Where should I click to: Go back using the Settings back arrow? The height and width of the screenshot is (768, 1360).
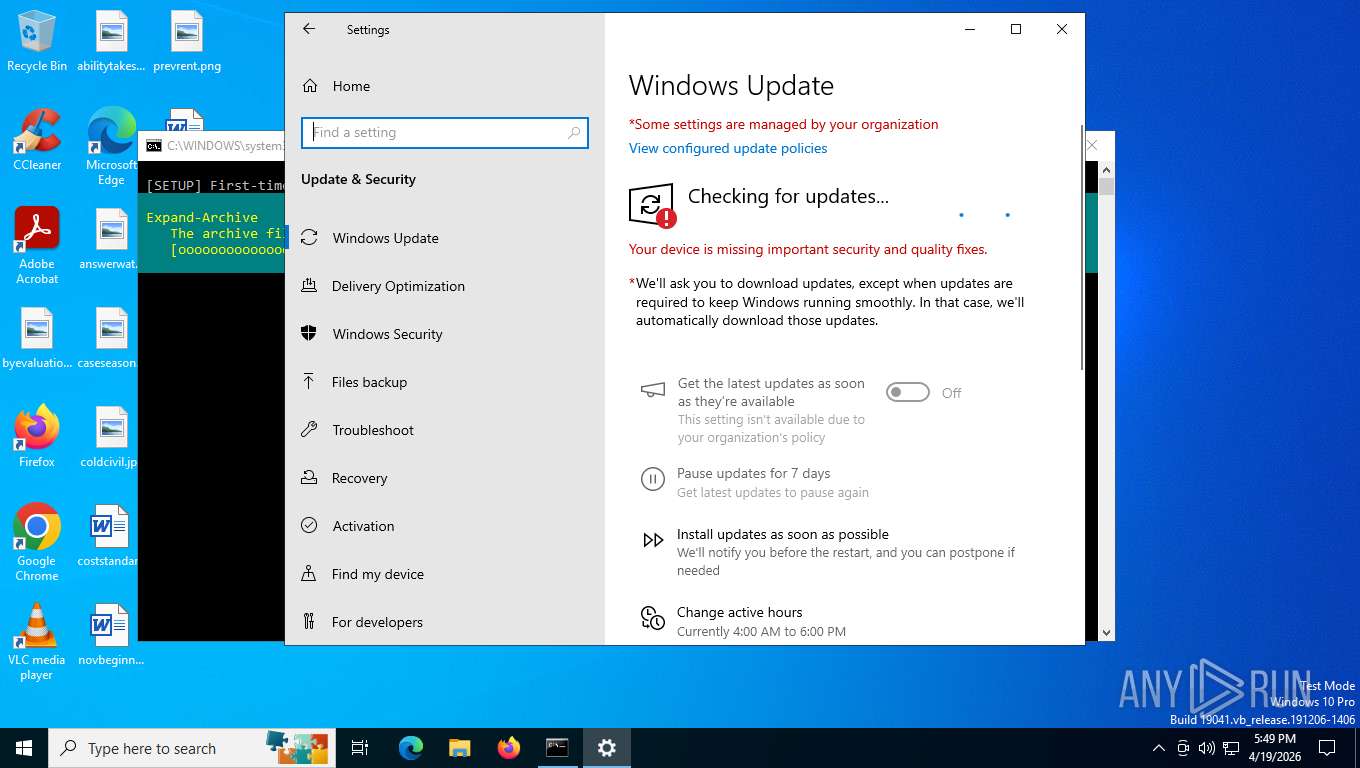click(x=309, y=29)
